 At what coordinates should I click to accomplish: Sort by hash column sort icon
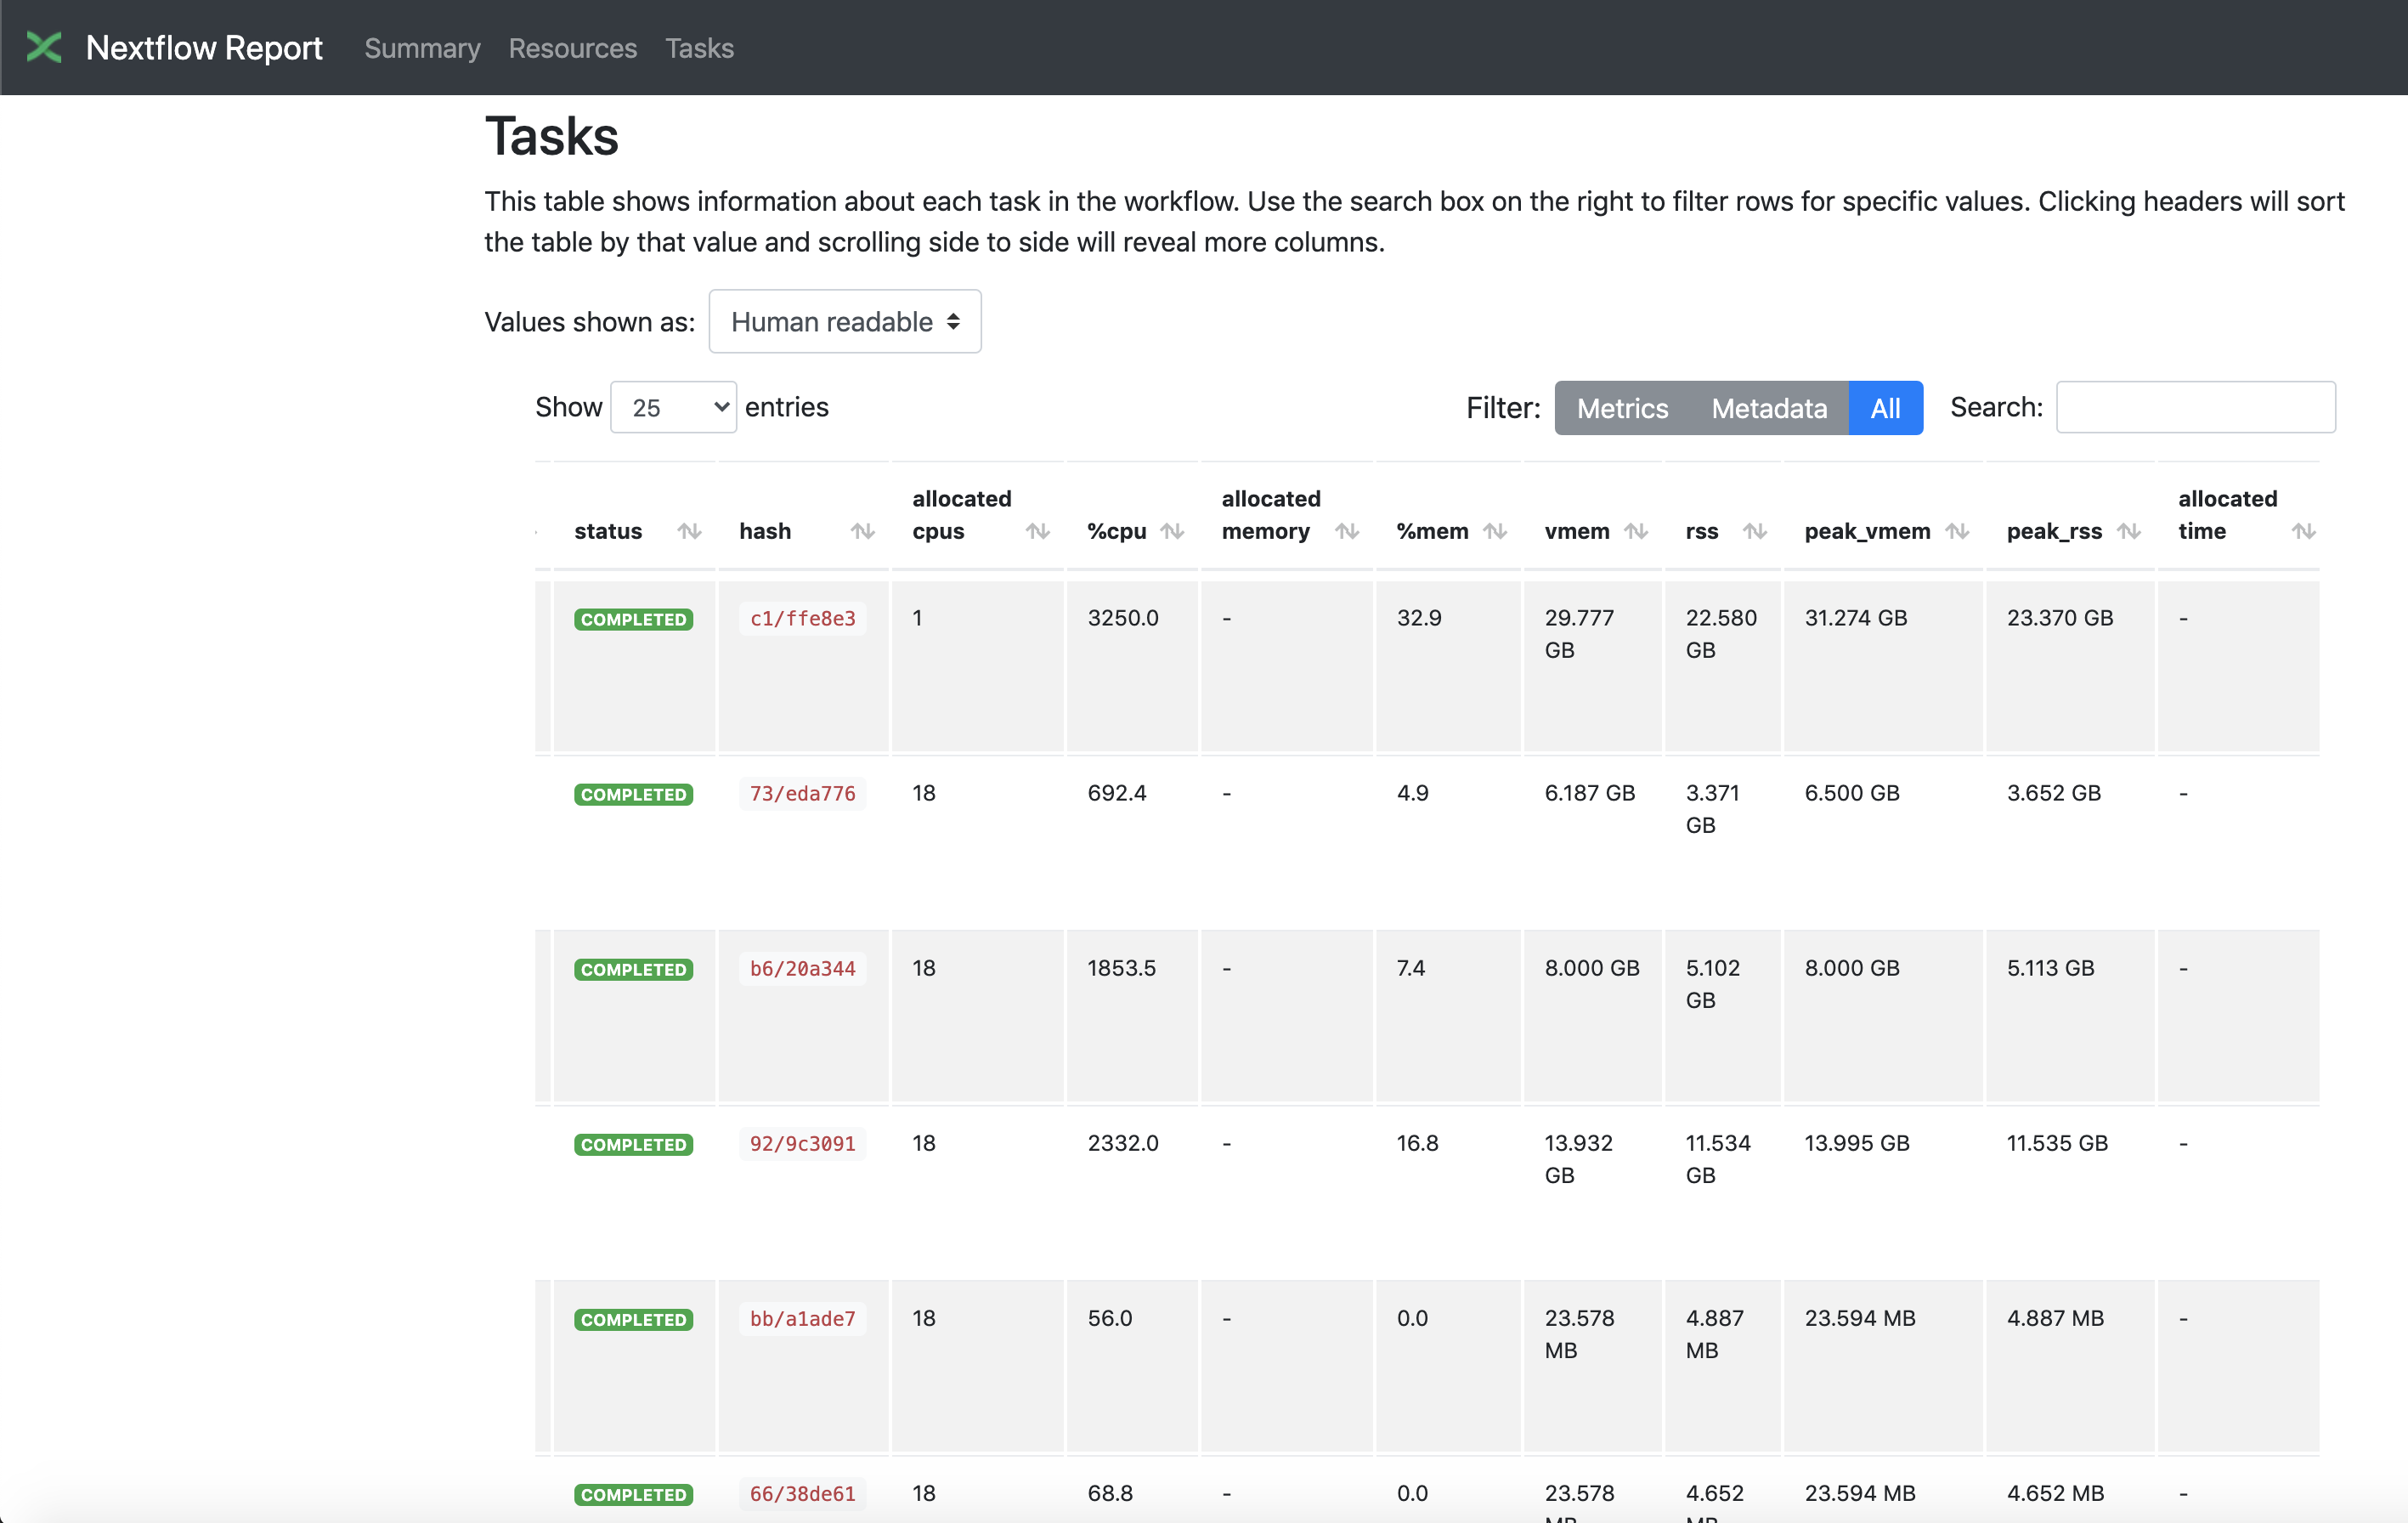click(x=862, y=531)
